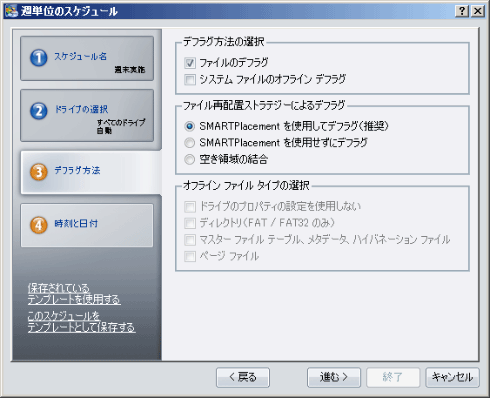Select SMARTPlacement を使用してデフラグ(推奨) option
490x398 pixels.
pos(190,126)
